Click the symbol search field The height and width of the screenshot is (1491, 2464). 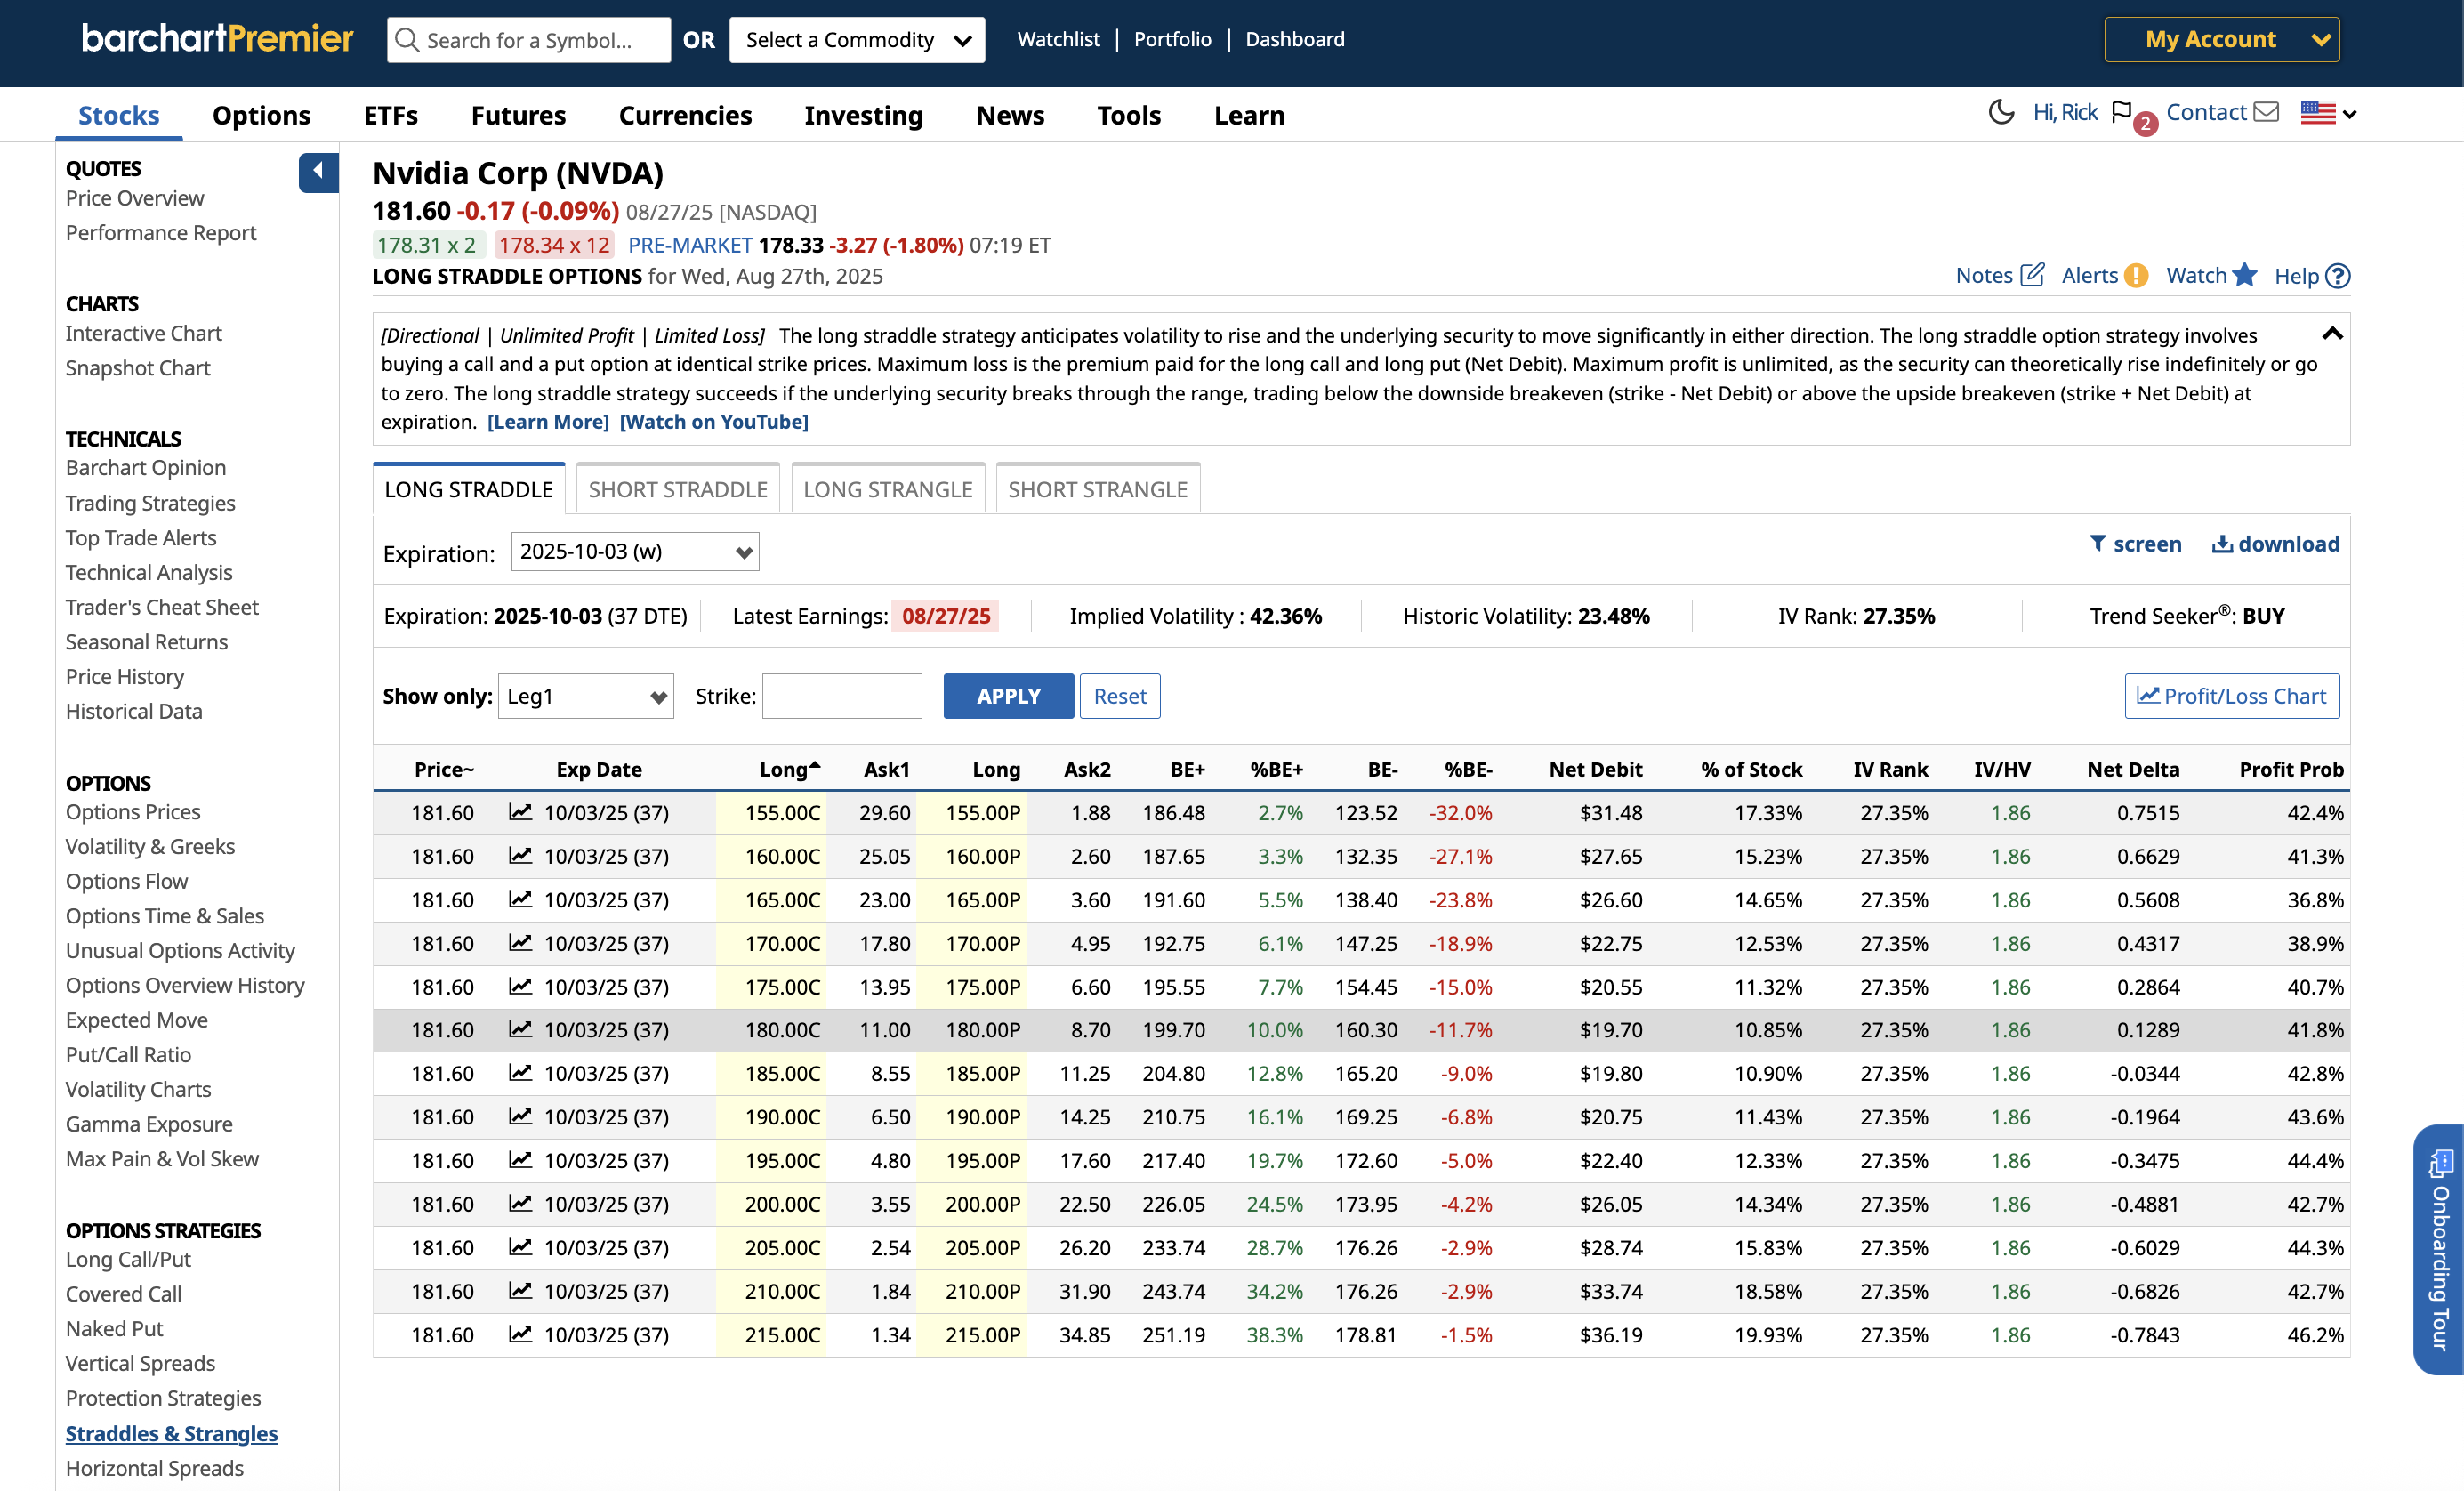click(x=529, y=40)
